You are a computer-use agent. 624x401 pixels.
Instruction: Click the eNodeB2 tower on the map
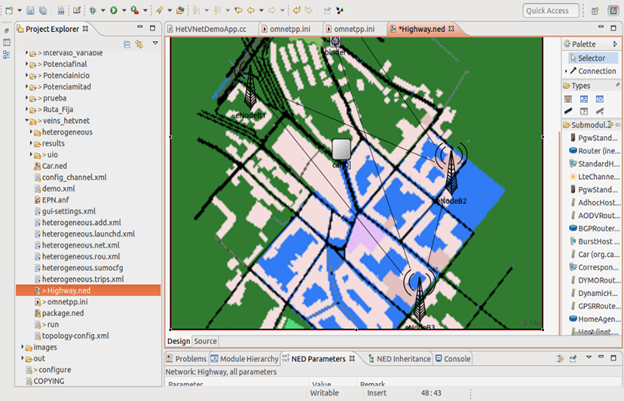pos(451,168)
